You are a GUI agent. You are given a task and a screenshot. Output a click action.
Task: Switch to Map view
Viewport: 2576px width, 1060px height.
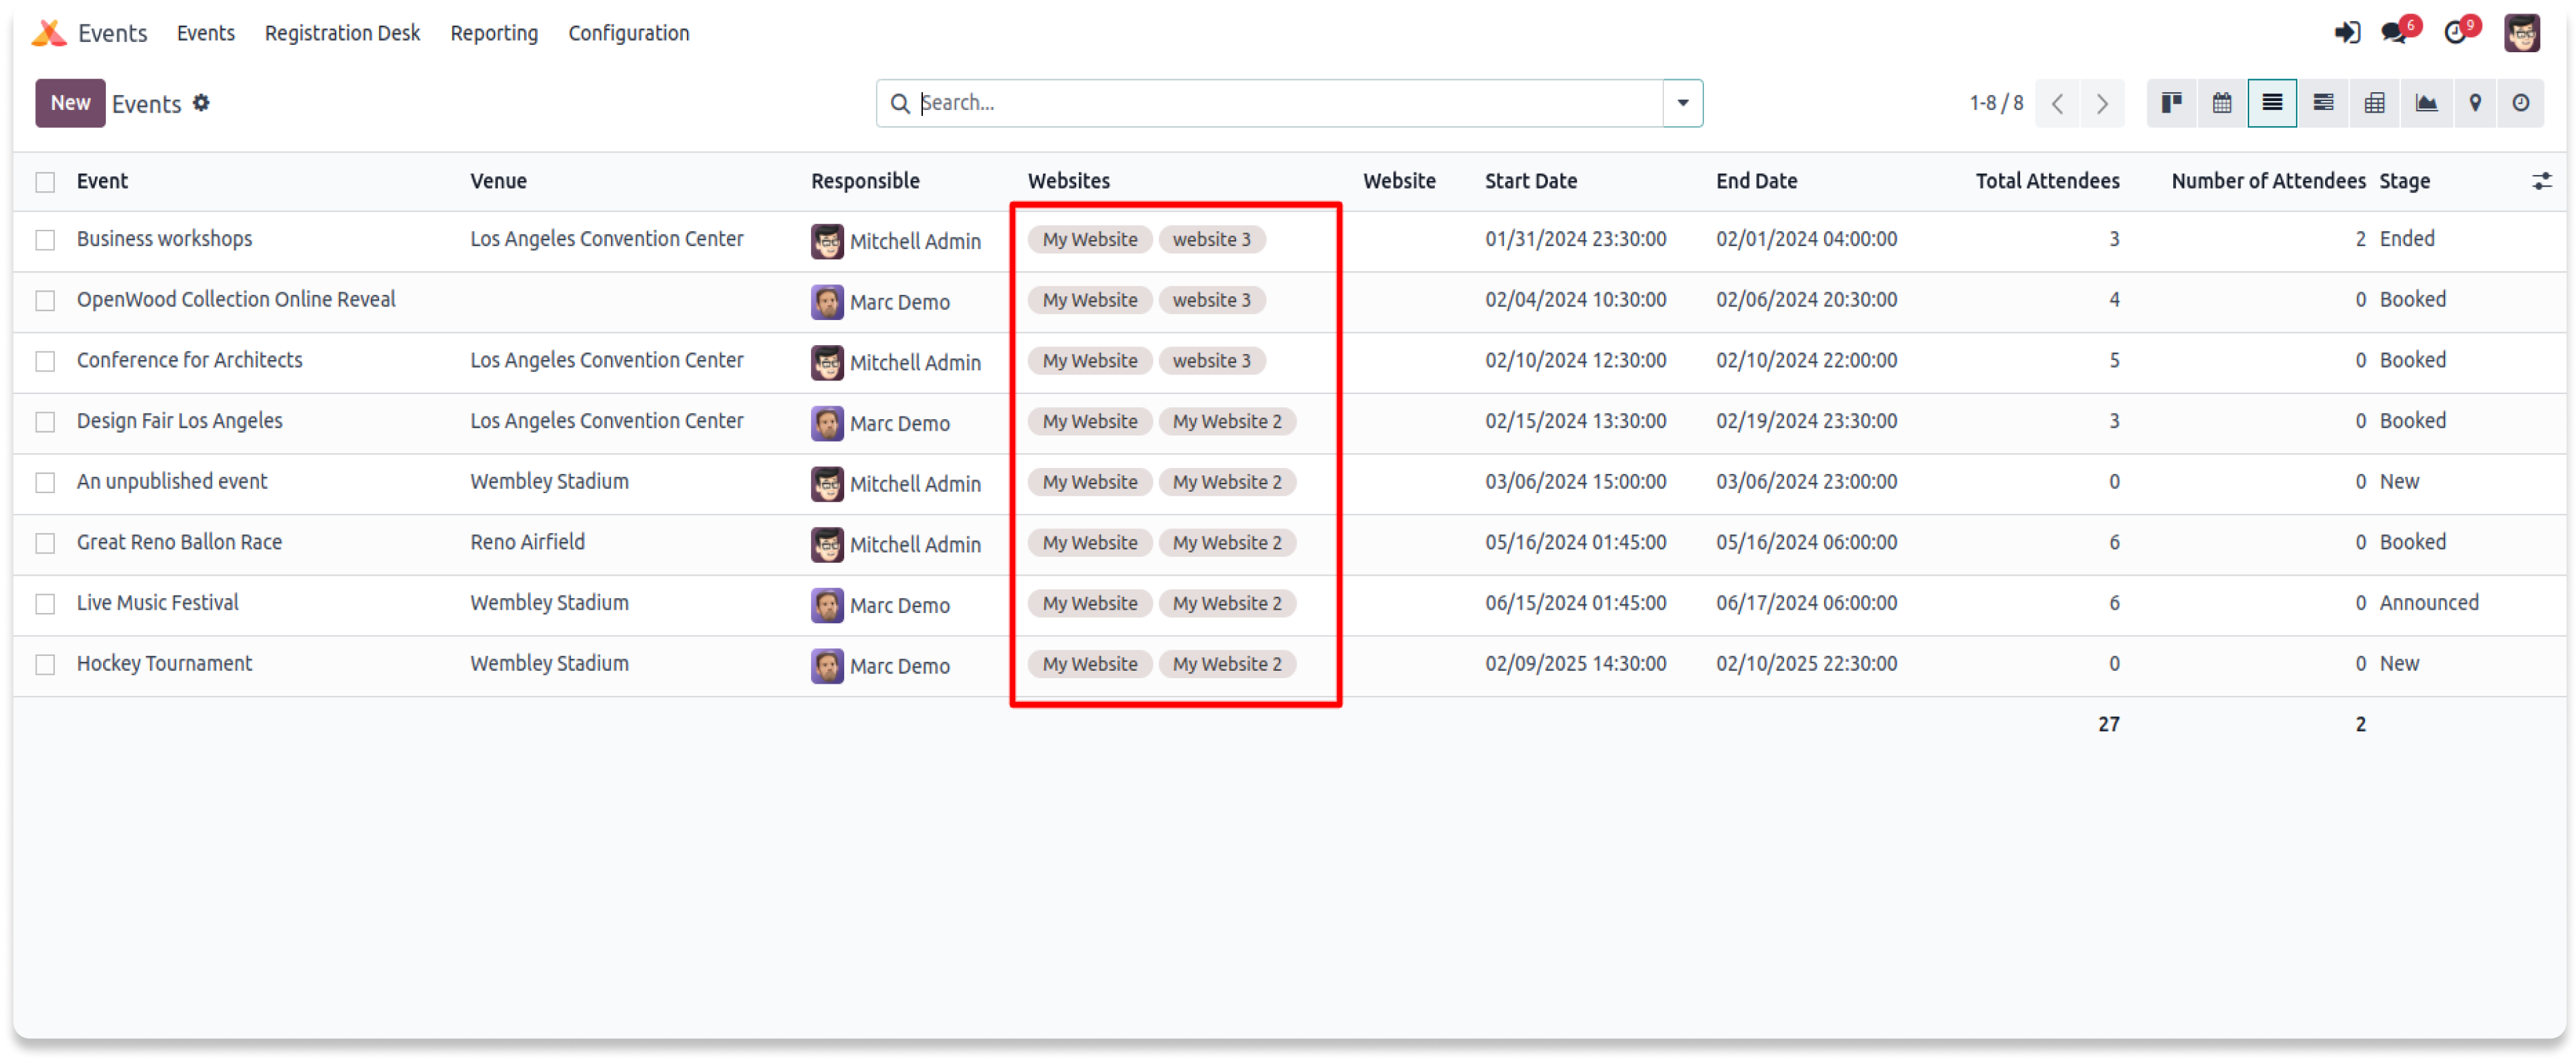[x=2474, y=103]
